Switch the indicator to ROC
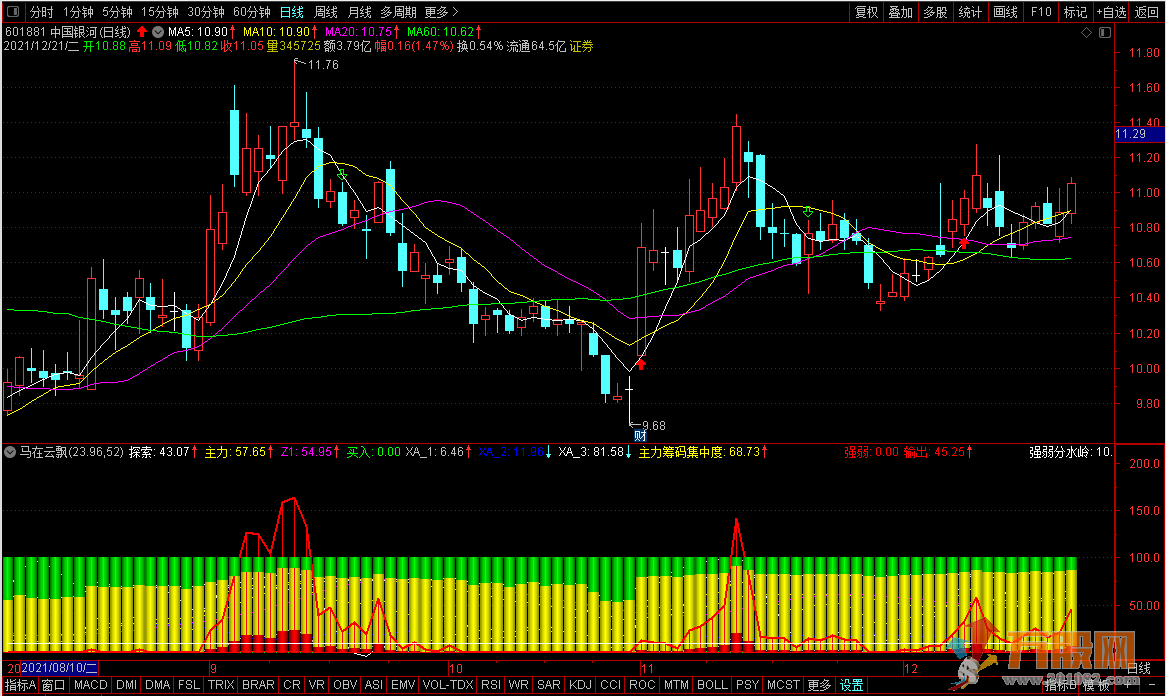 coord(642,685)
